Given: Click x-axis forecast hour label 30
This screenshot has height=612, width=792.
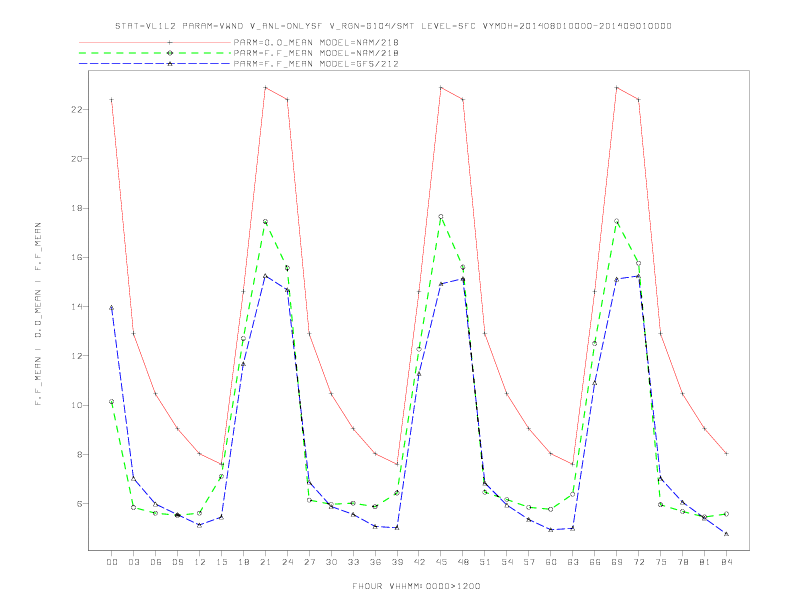Looking at the screenshot, I should pyautogui.click(x=331, y=562).
